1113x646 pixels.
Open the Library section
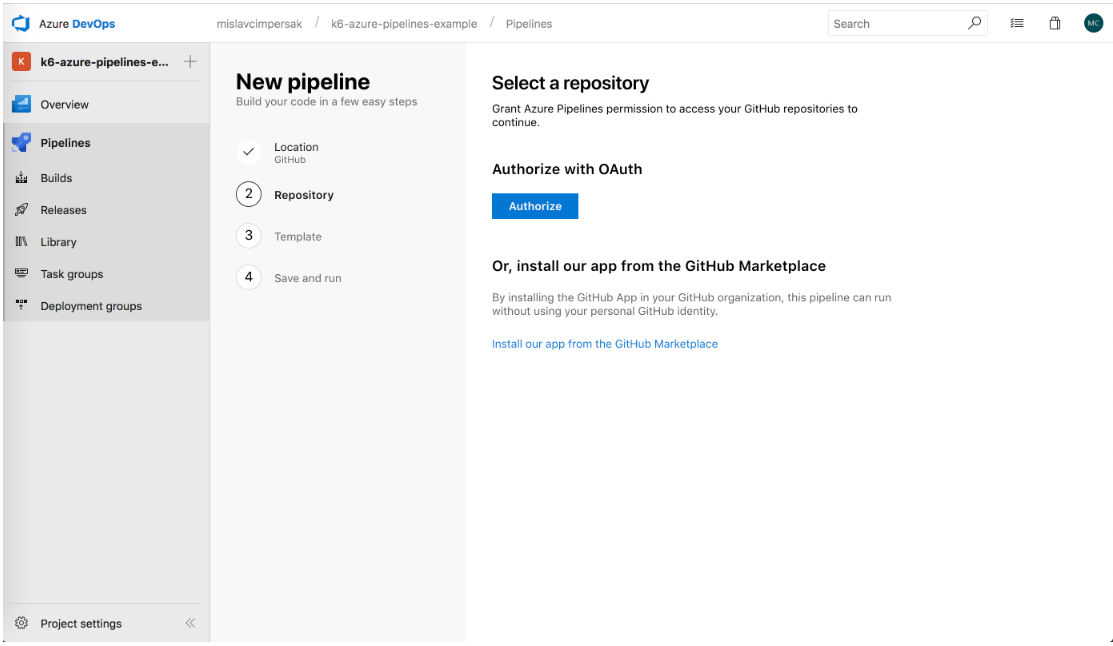[58, 242]
